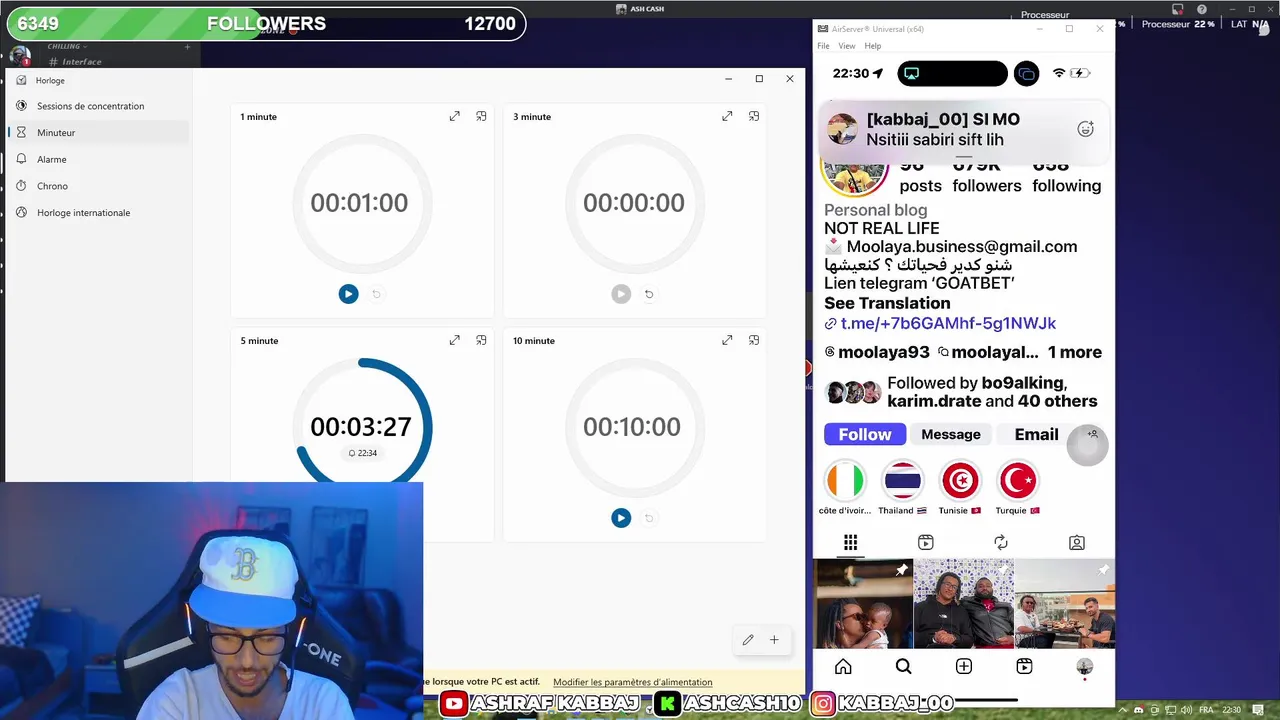
Task: Click the FRA language indicator in taskbar
Action: 1206,709
